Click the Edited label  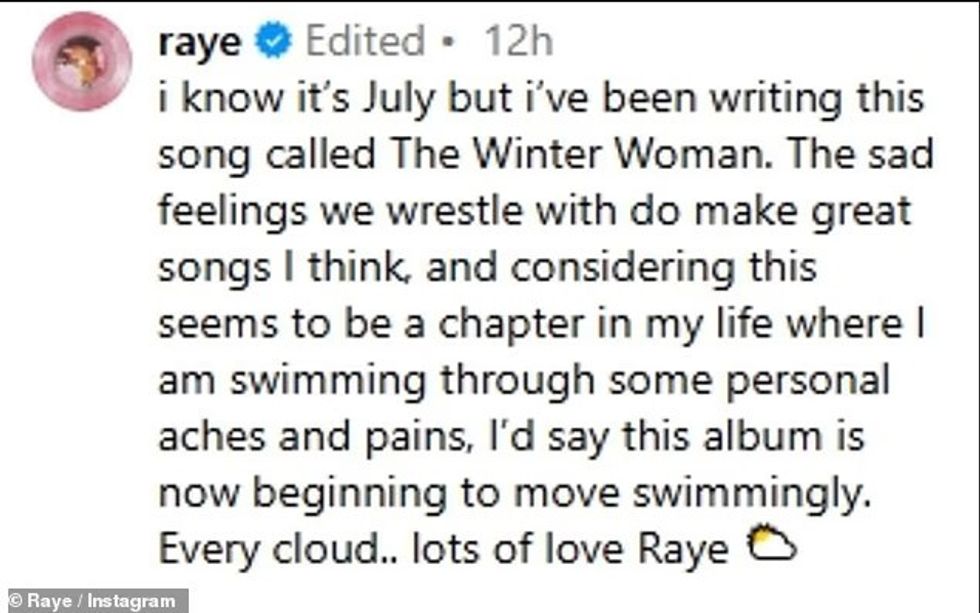tap(365, 42)
